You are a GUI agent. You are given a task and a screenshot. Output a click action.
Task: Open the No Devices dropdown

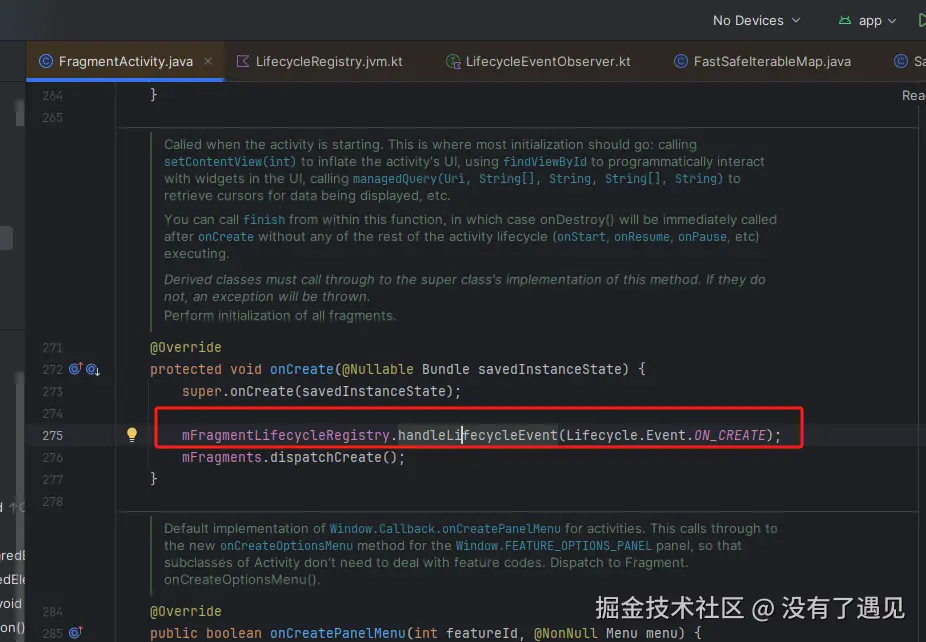(757, 21)
